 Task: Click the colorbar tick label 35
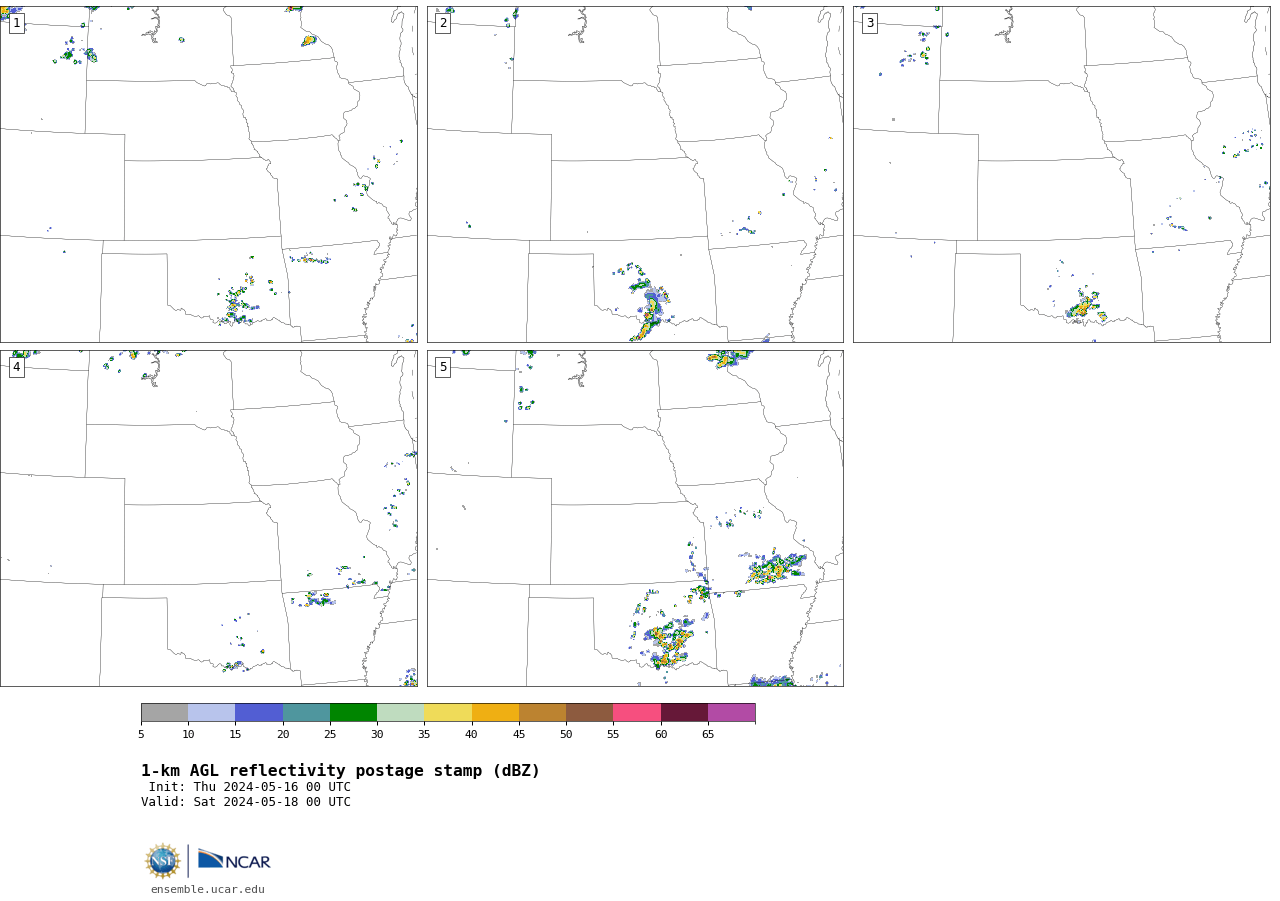(424, 735)
